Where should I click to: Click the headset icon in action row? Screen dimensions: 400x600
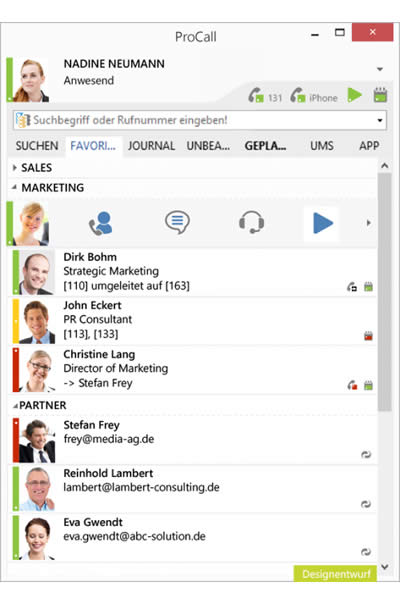tap(251, 222)
